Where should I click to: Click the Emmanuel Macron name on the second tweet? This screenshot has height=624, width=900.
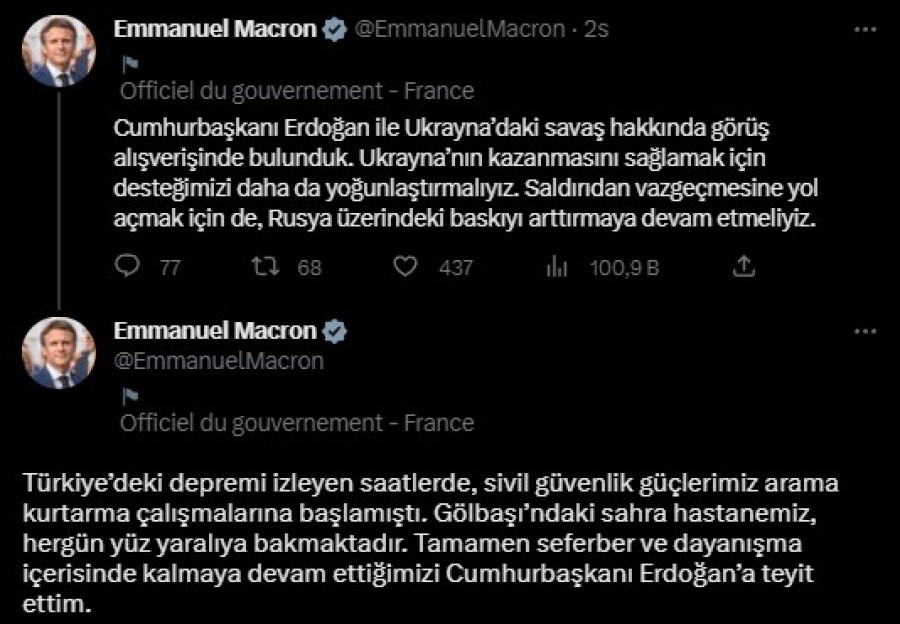pos(215,331)
